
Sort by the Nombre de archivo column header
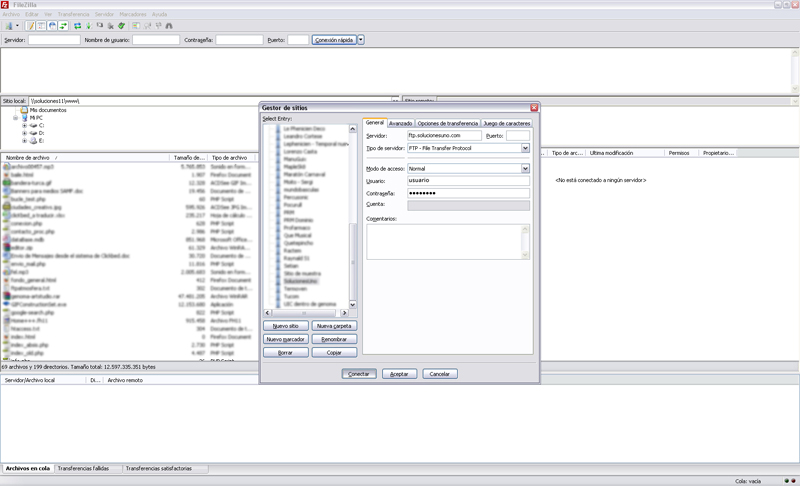tap(85, 158)
